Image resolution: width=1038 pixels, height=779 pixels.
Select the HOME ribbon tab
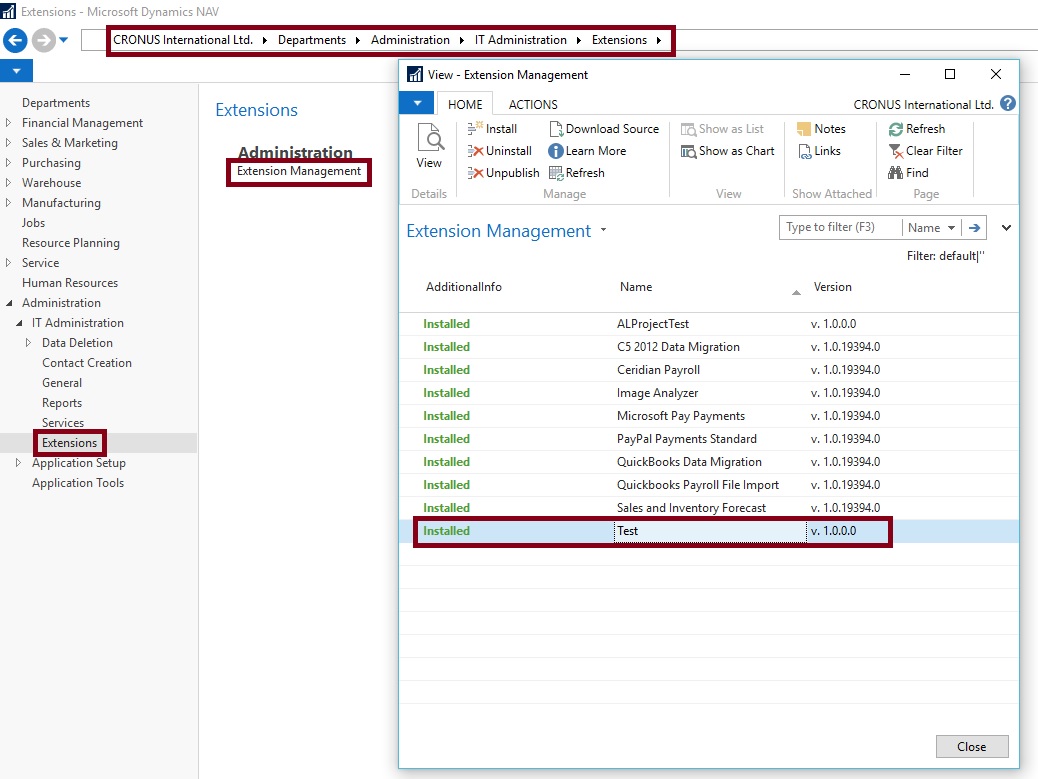465,104
